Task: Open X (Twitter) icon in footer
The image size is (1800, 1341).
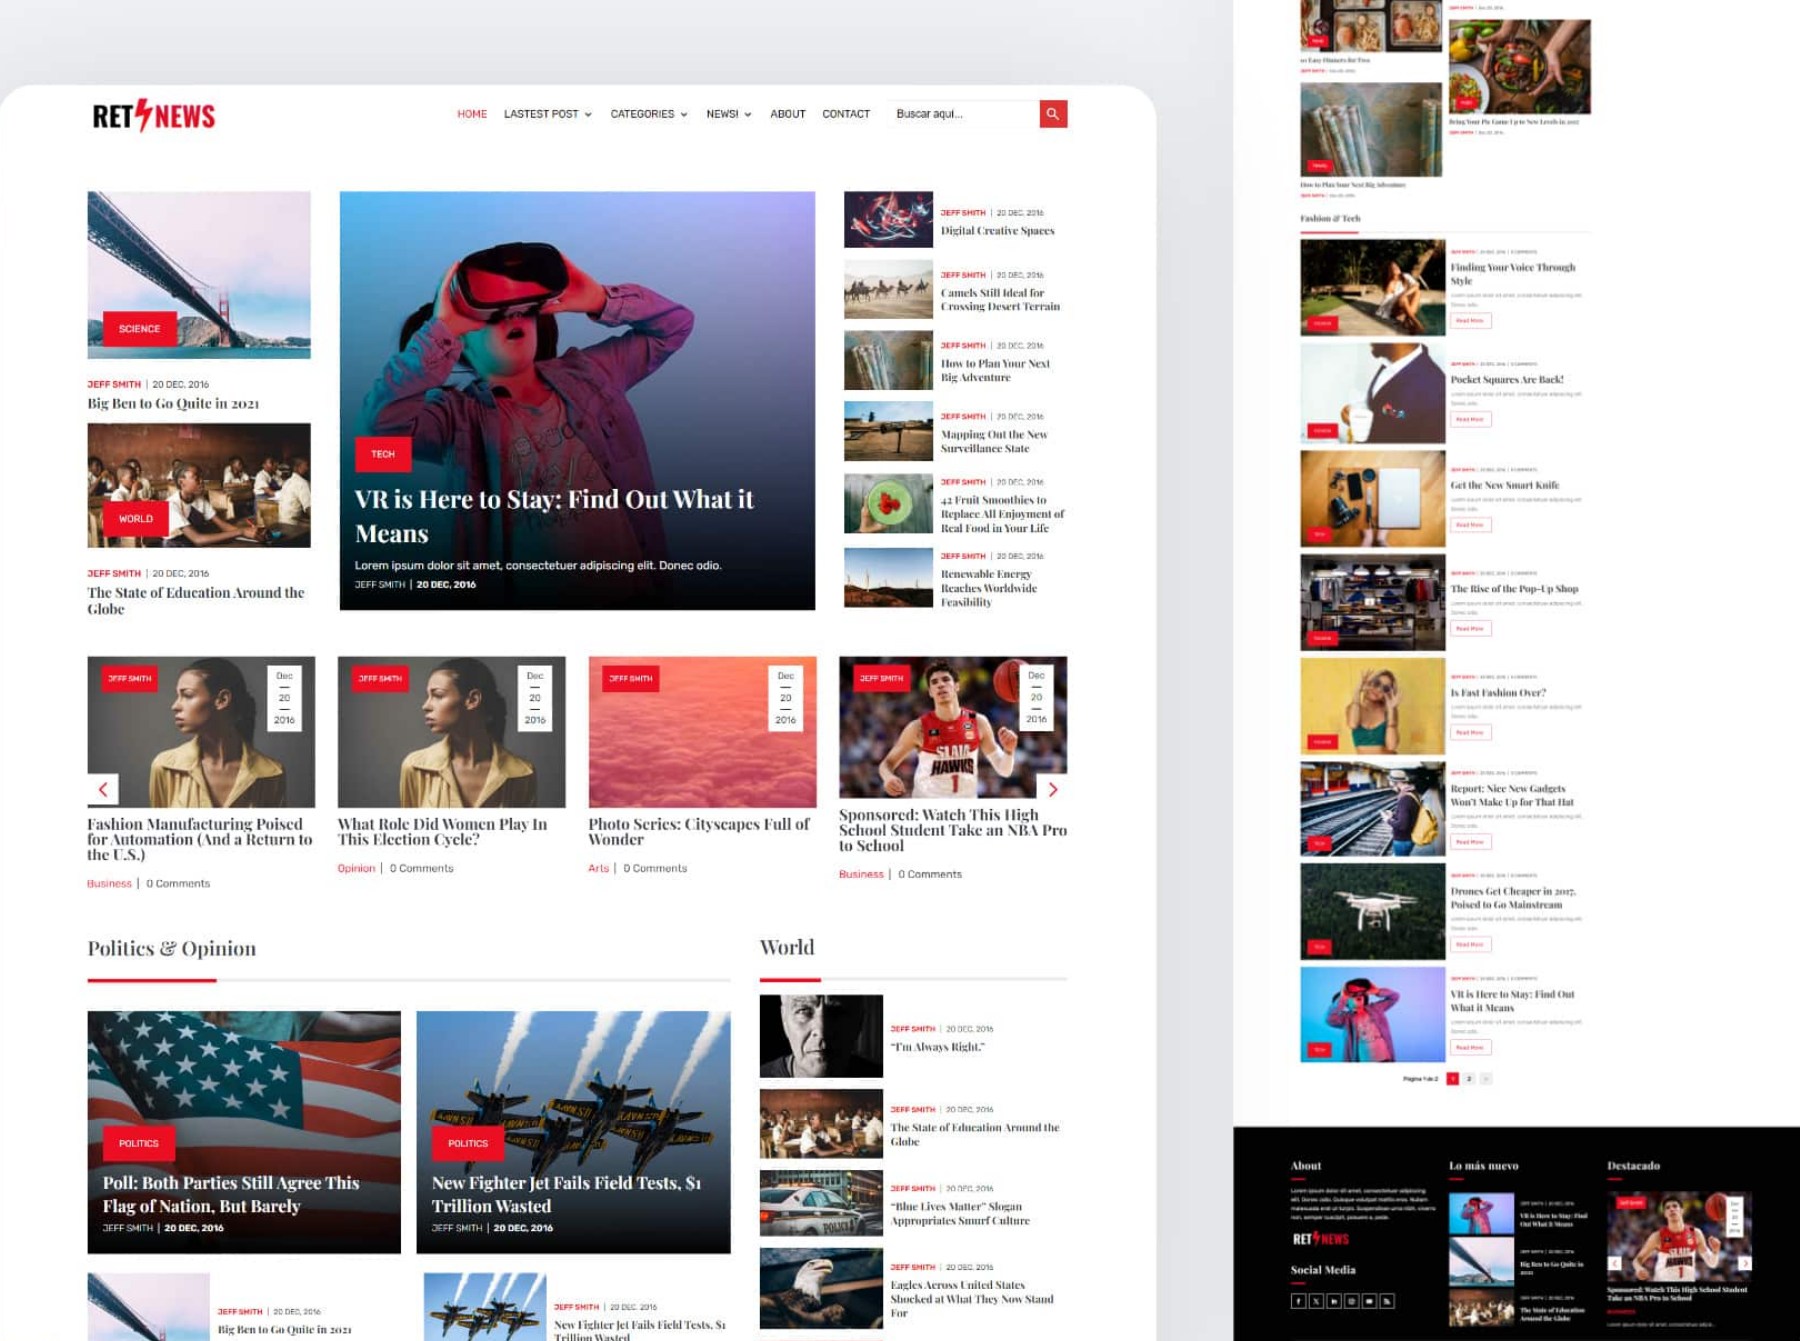Action: 1316,1301
